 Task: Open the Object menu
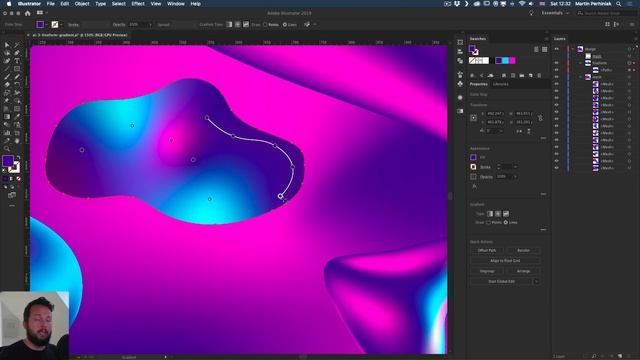pyautogui.click(x=82, y=4)
